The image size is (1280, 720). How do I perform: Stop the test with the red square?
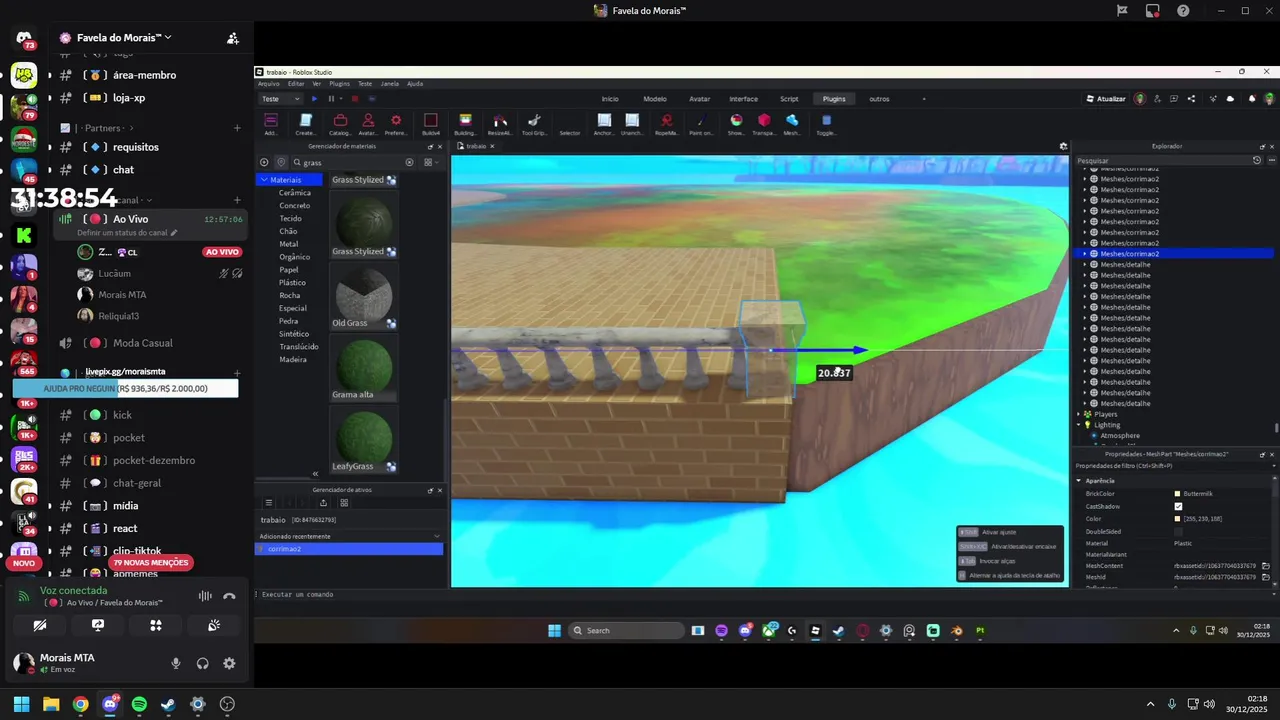(x=355, y=99)
